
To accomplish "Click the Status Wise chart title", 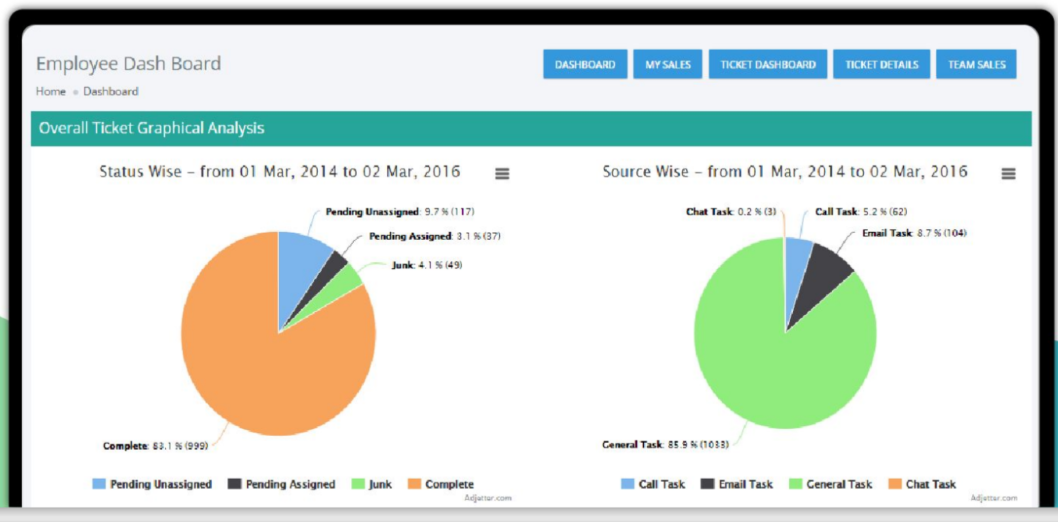I will [x=280, y=172].
